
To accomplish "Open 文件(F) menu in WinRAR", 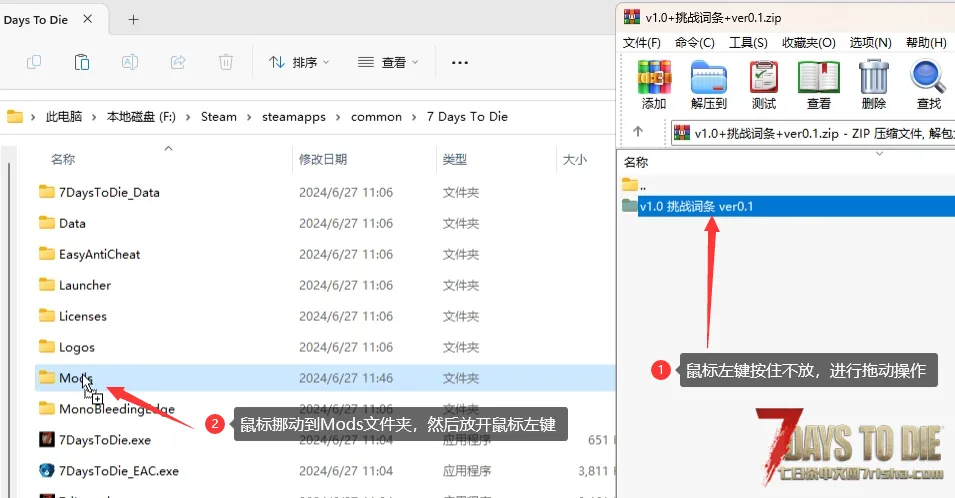I will pos(641,43).
